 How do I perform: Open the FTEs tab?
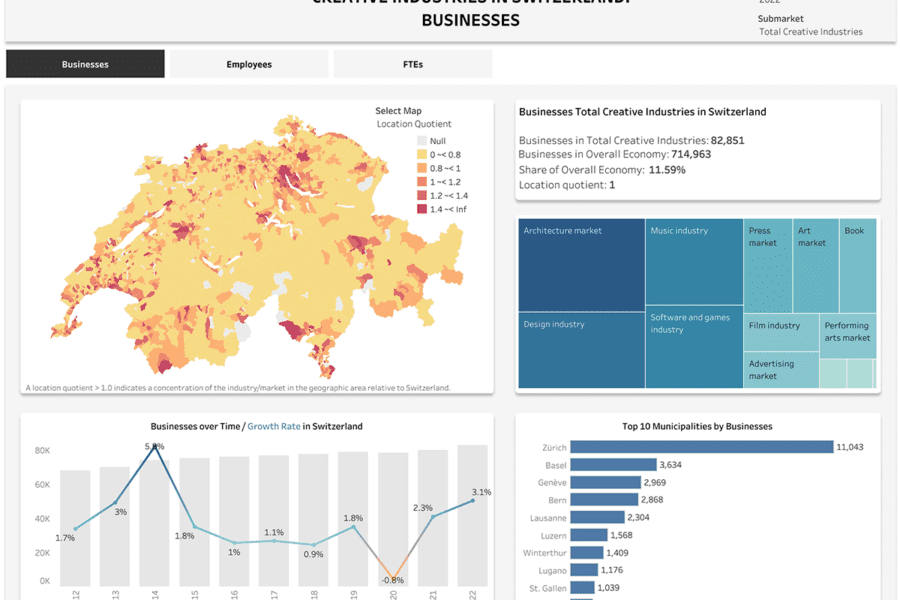click(412, 64)
